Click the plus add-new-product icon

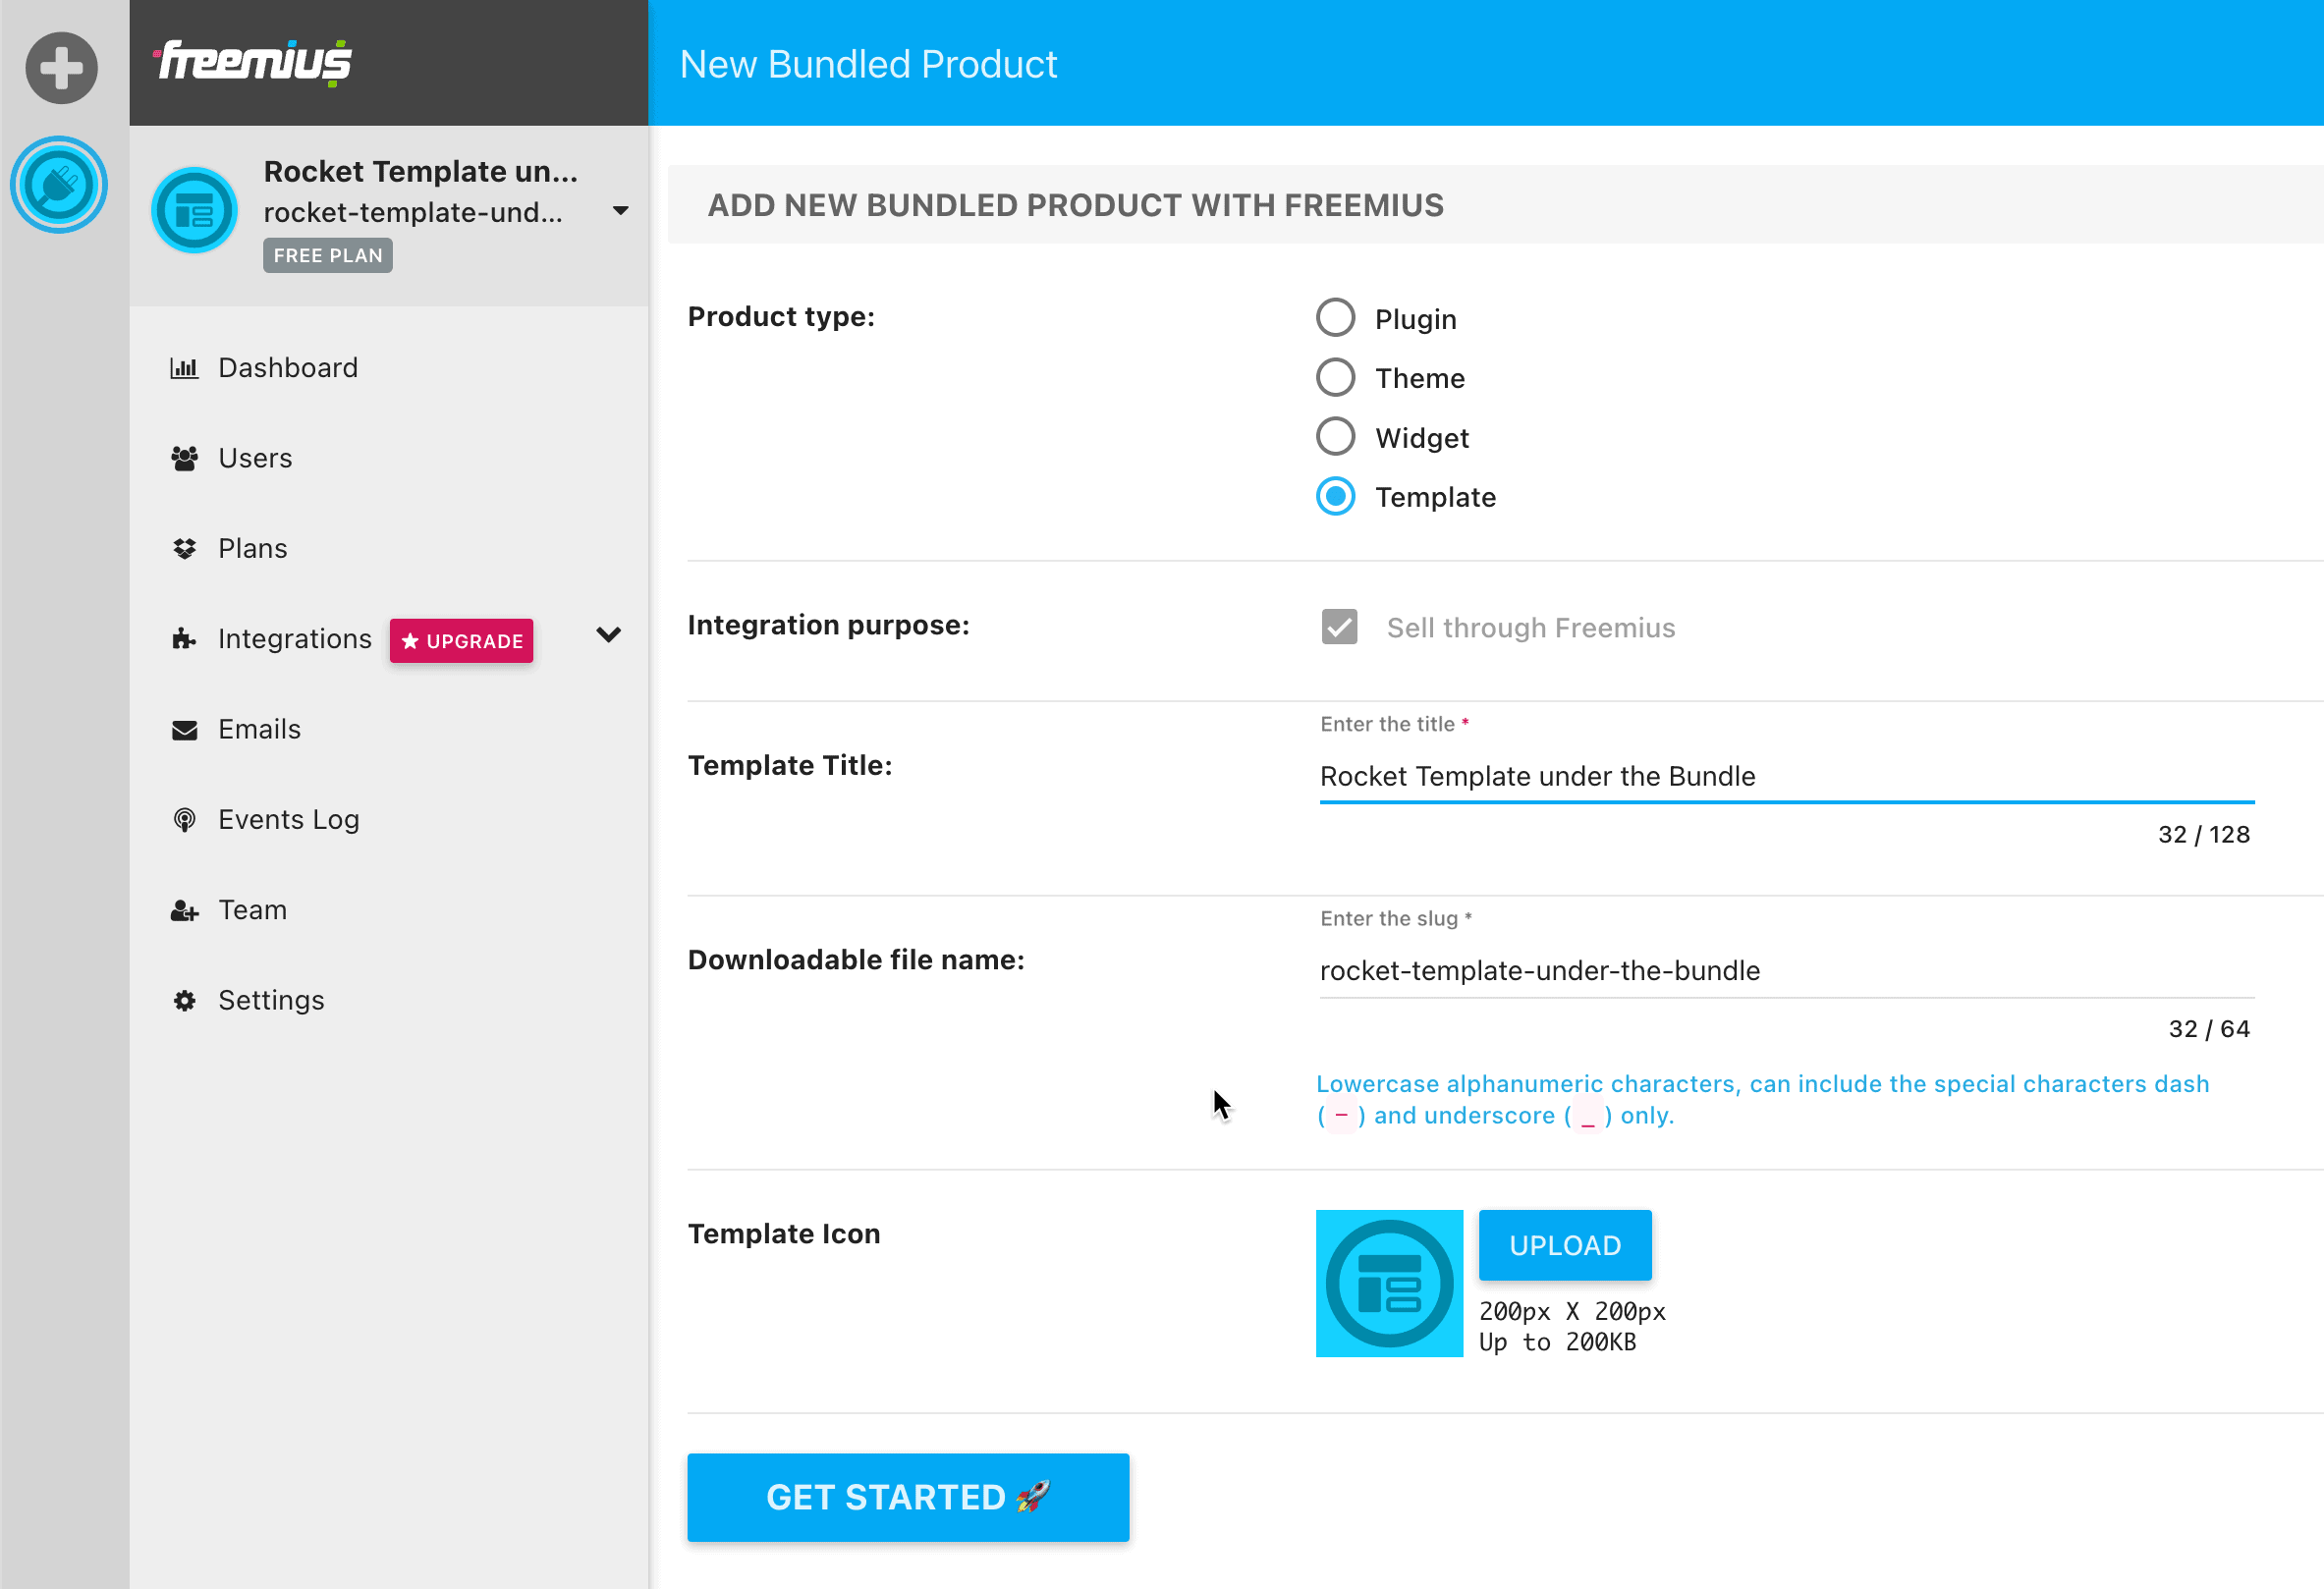point(61,68)
